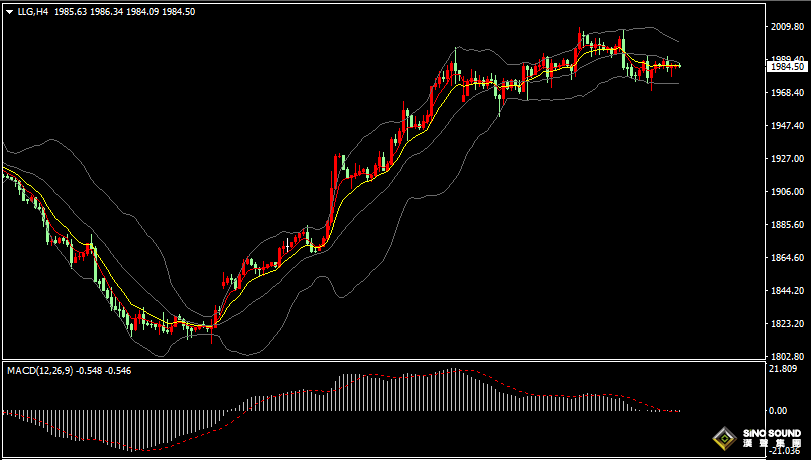
Task: Click the Sino Sound diamond logo
Action: (725, 439)
